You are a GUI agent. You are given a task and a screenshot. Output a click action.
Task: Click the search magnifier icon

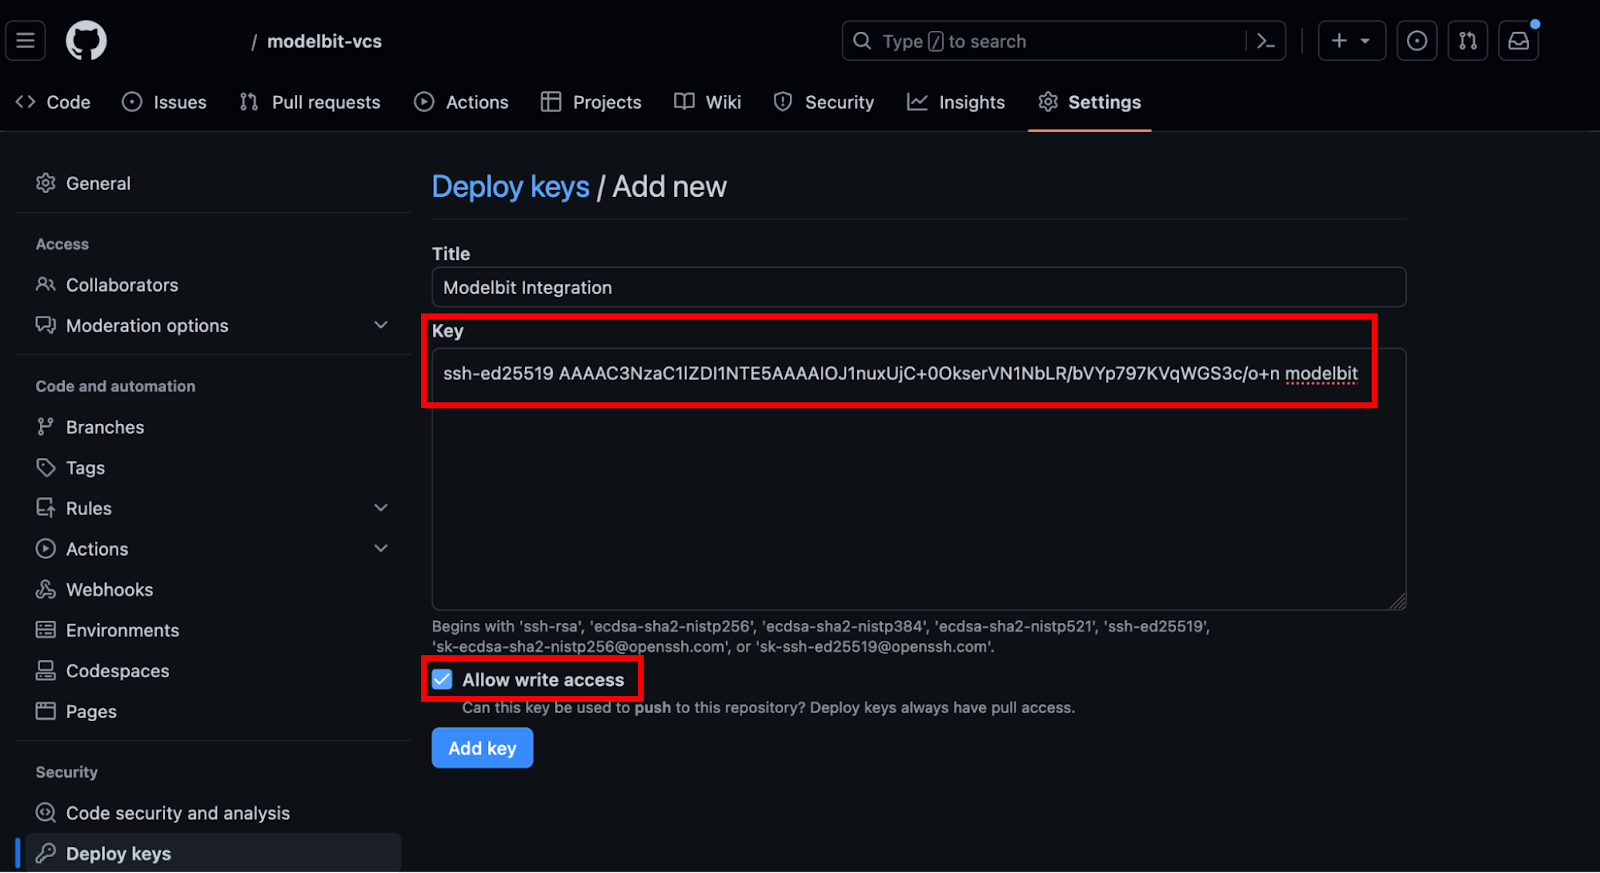pos(862,41)
